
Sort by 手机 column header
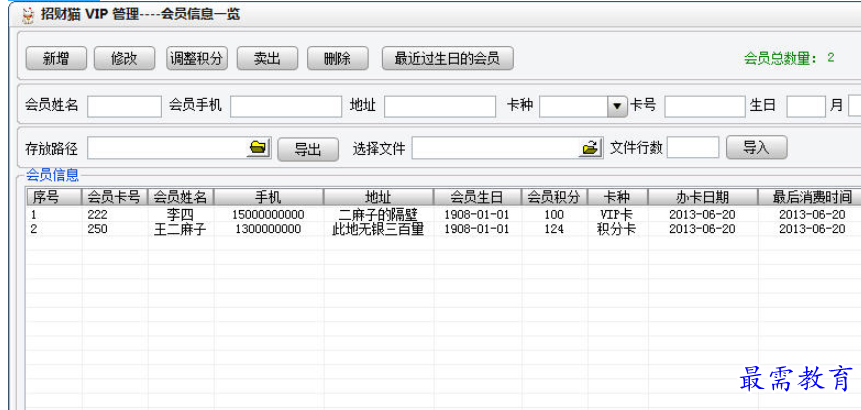tap(269, 197)
